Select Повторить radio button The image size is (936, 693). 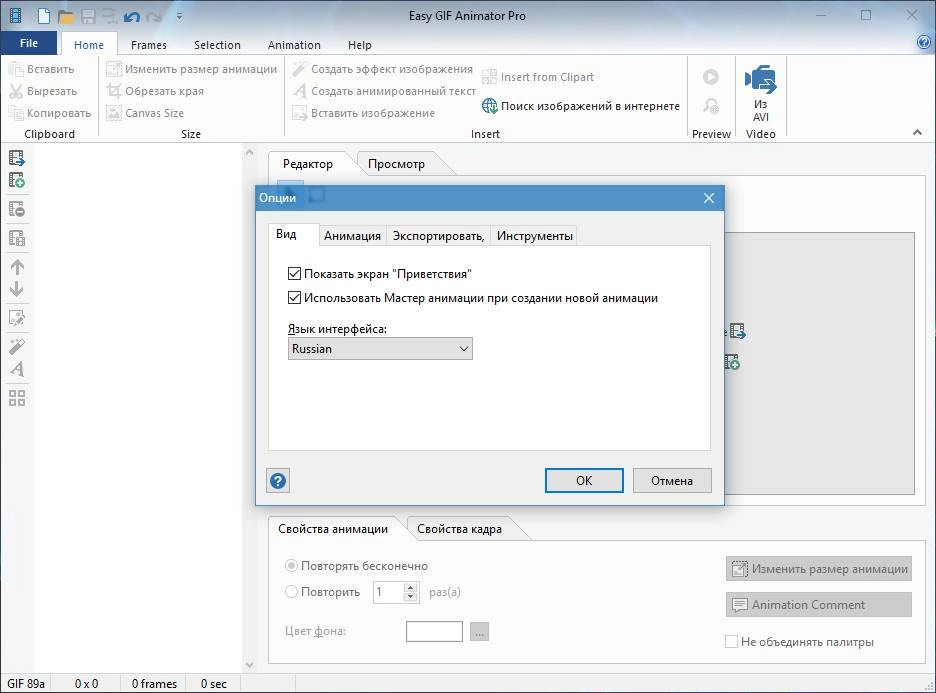coord(291,592)
